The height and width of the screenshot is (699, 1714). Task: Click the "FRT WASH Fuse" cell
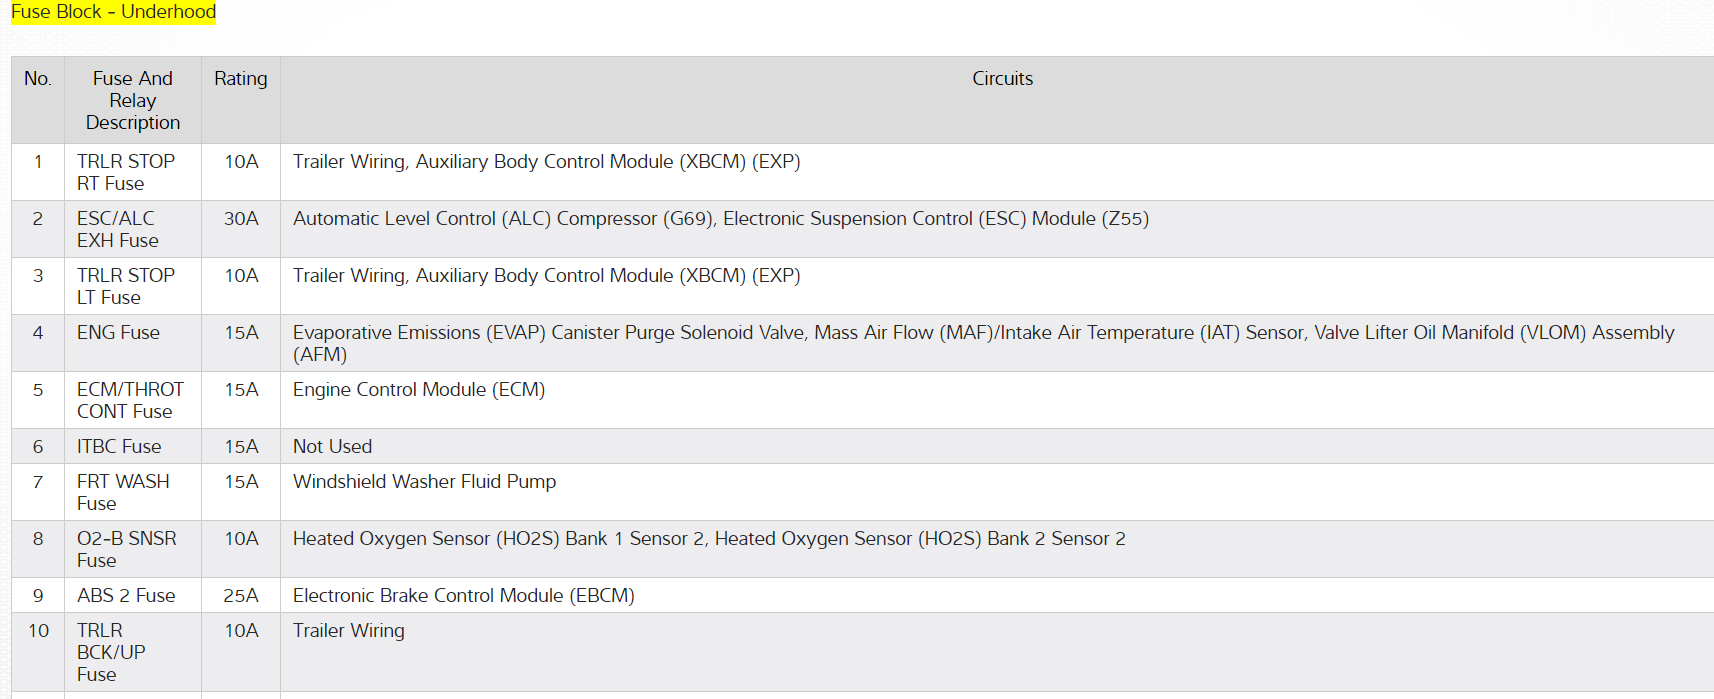[x=123, y=492]
